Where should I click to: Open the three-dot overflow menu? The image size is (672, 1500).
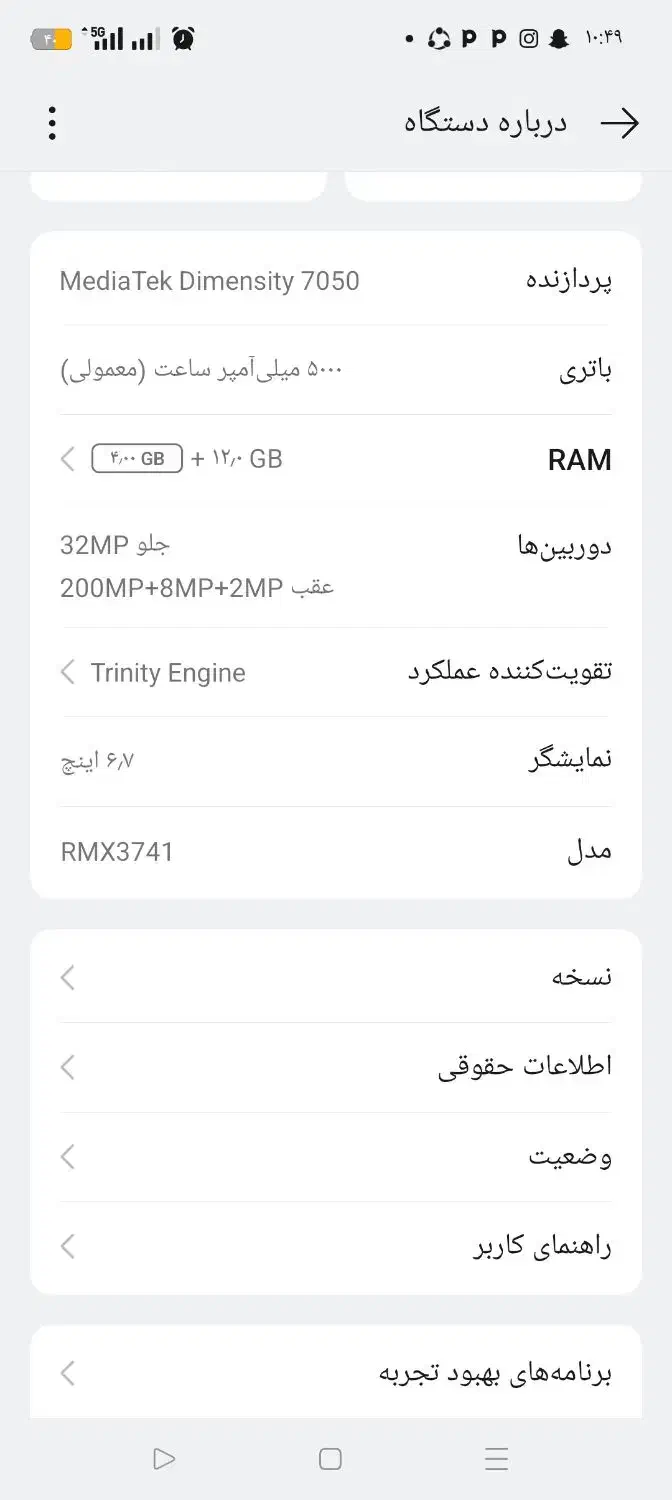(52, 121)
